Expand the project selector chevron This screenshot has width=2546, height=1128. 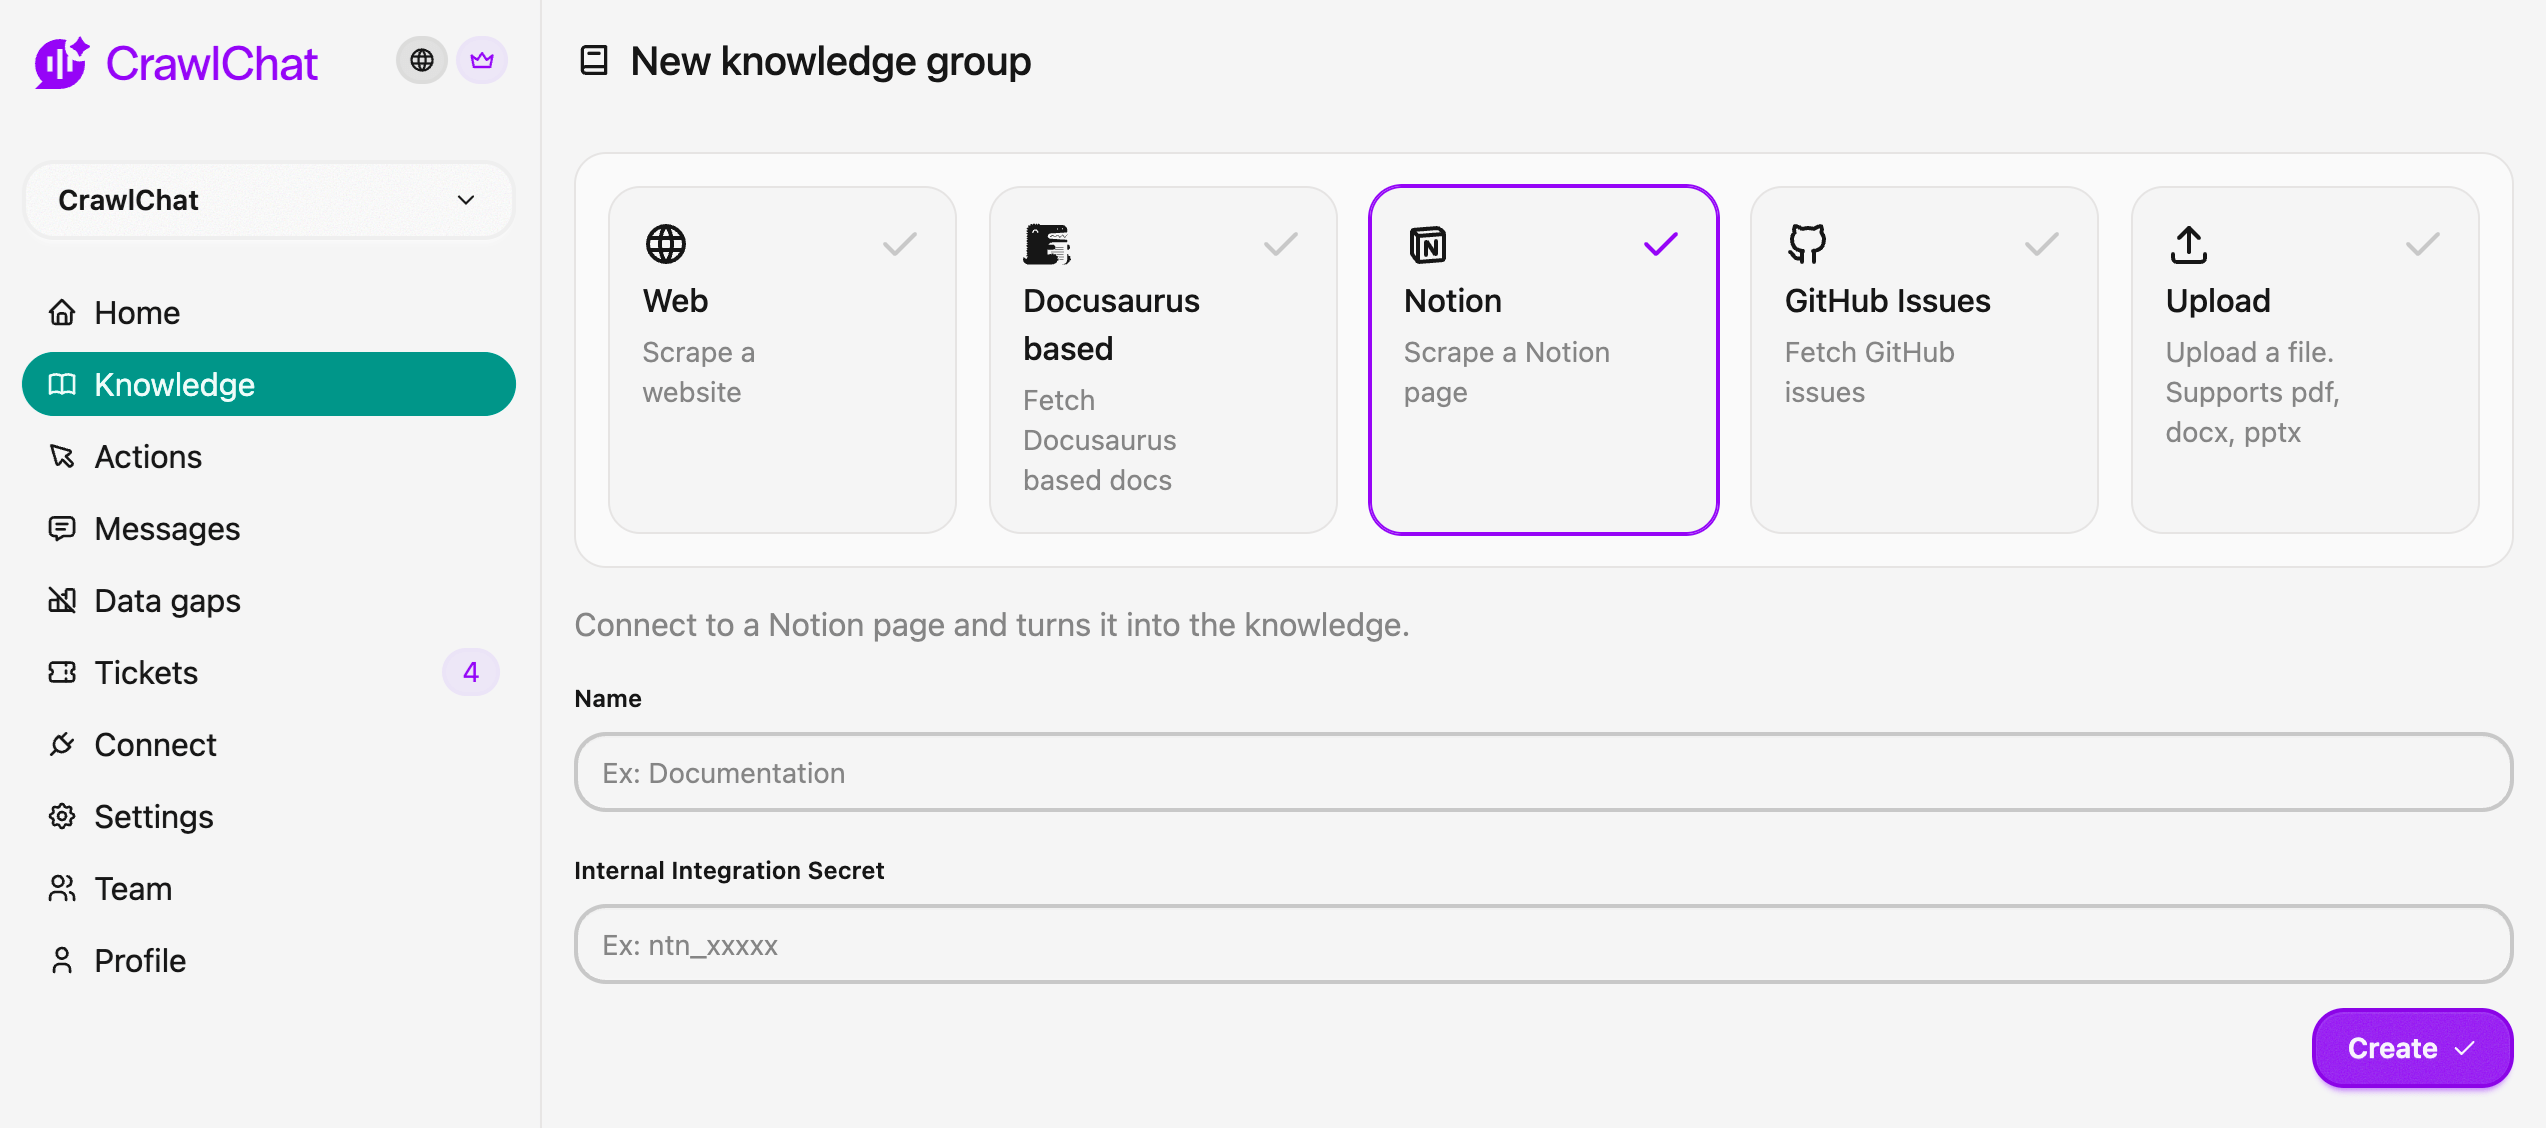466,200
